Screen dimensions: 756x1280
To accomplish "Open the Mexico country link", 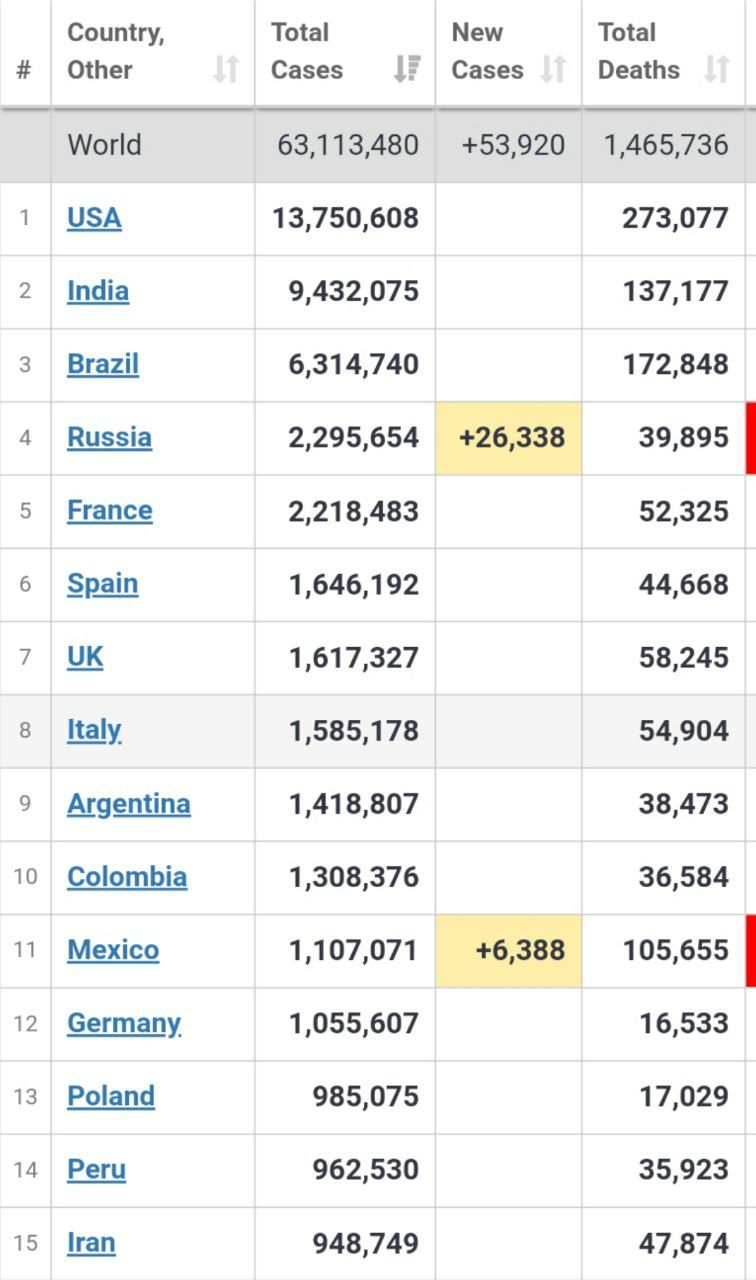I will pyautogui.click(x=113, y=950).
